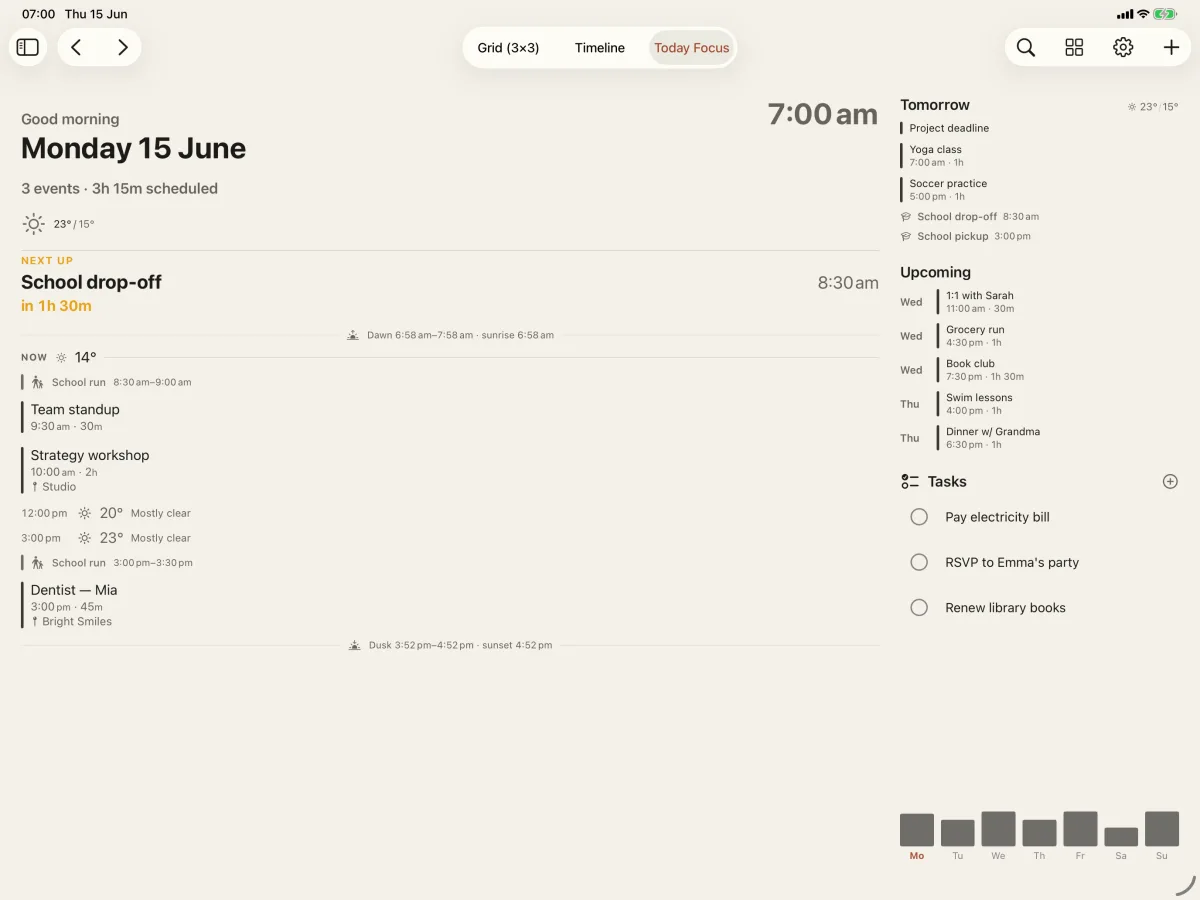Select Wednesday bar in week load chart
Image resolution: width=1200 pixels, height=900 pixels.
pos(998,829)
